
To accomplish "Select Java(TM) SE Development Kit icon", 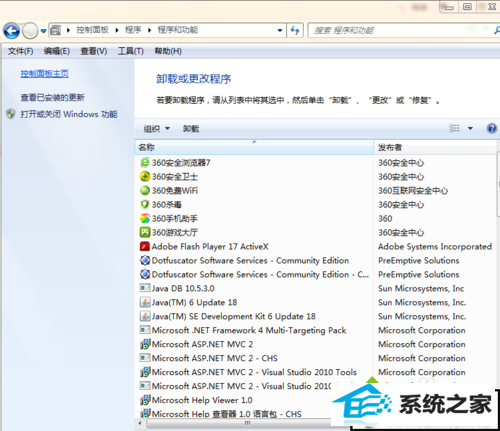I will 145,316.
